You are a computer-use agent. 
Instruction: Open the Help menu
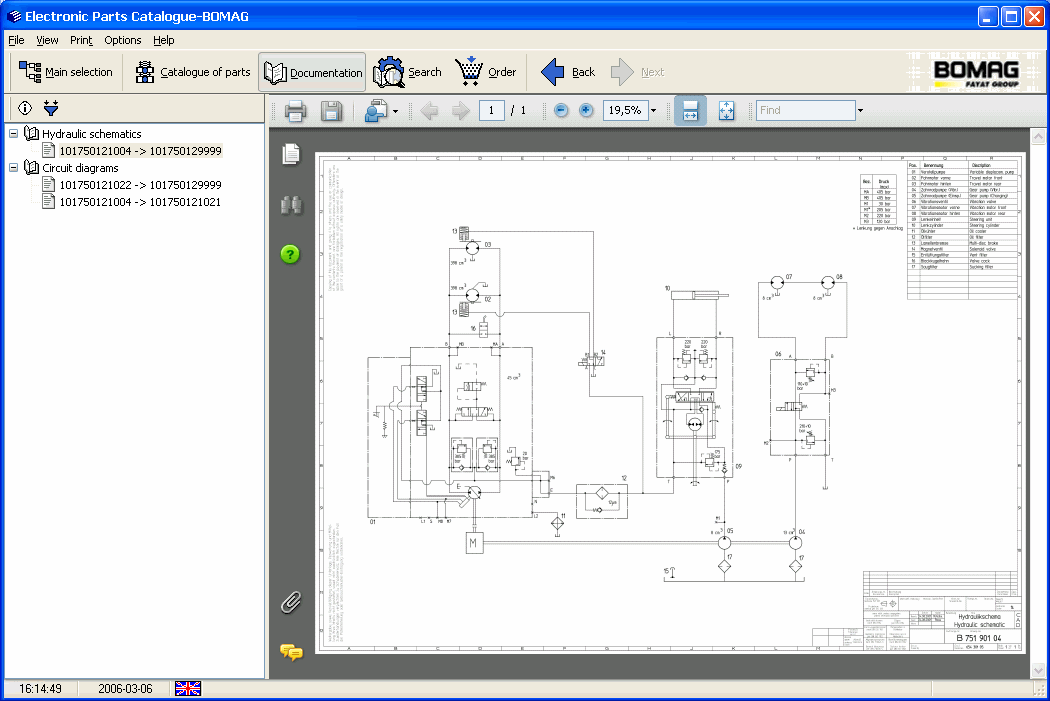163,40
